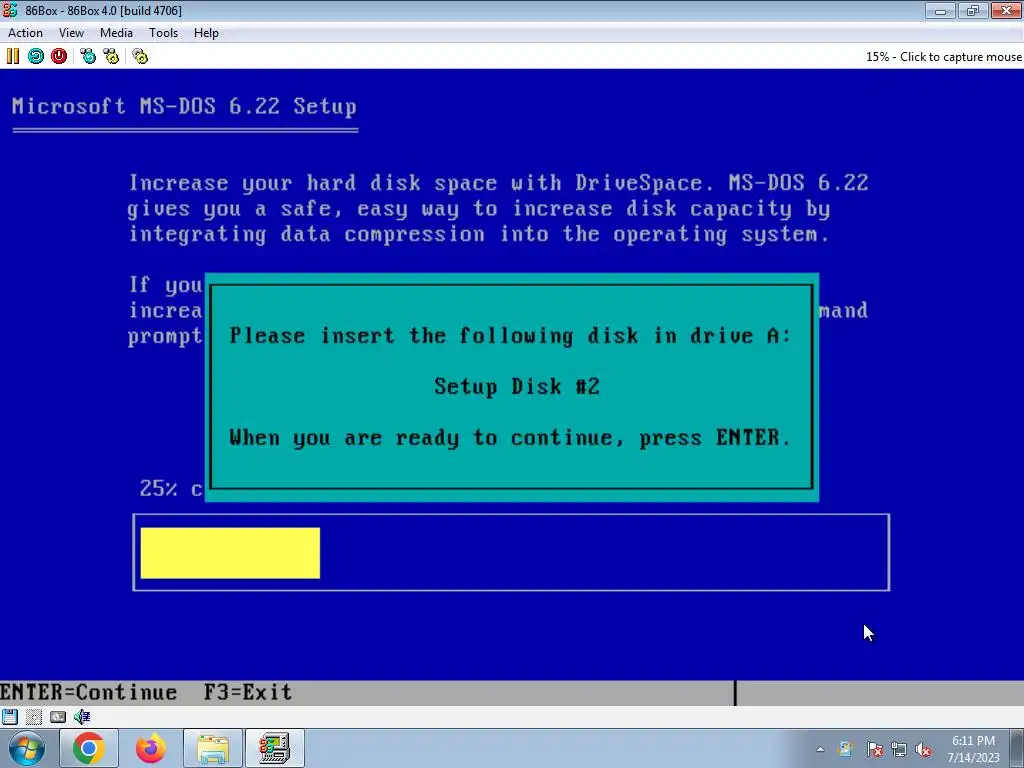Open Windows Explorer from the taskbar

pos(213,748)
